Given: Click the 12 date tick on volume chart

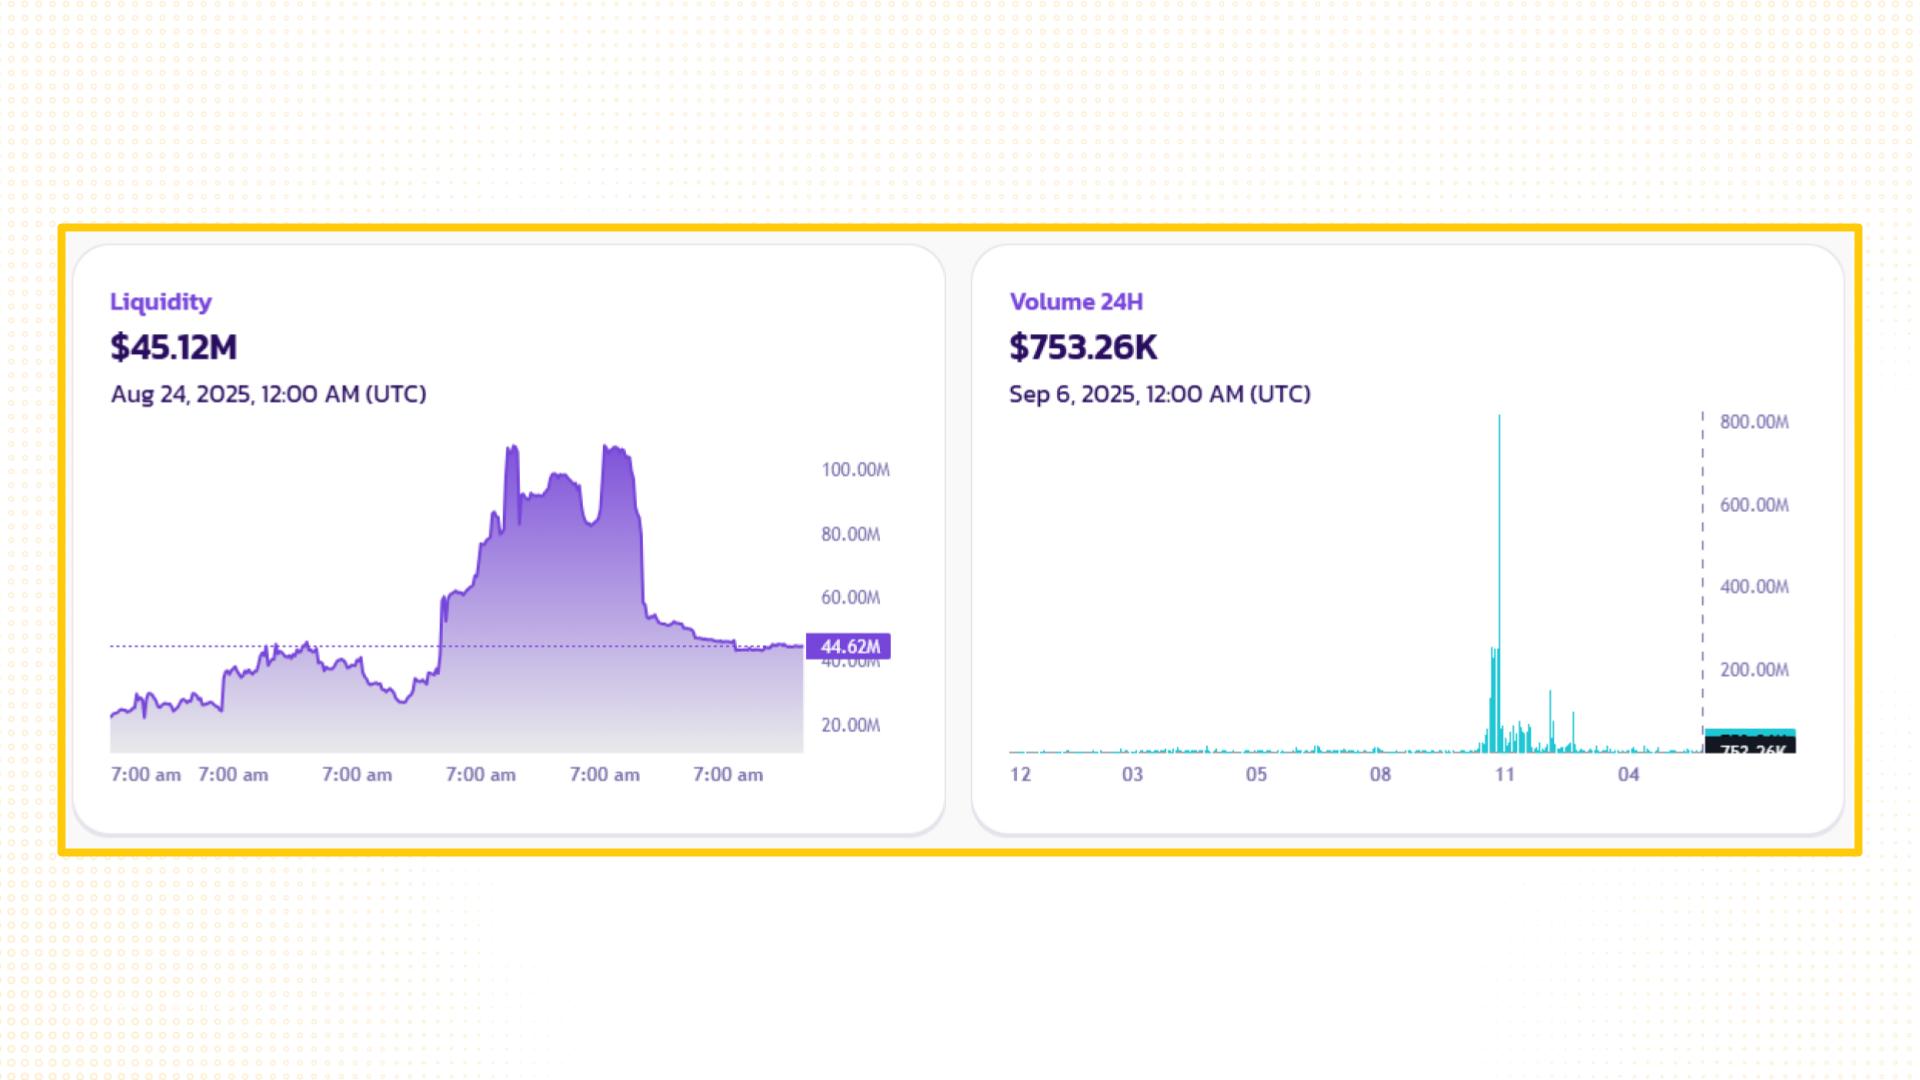Looking at the screenshot, I should click(1020, 774).
